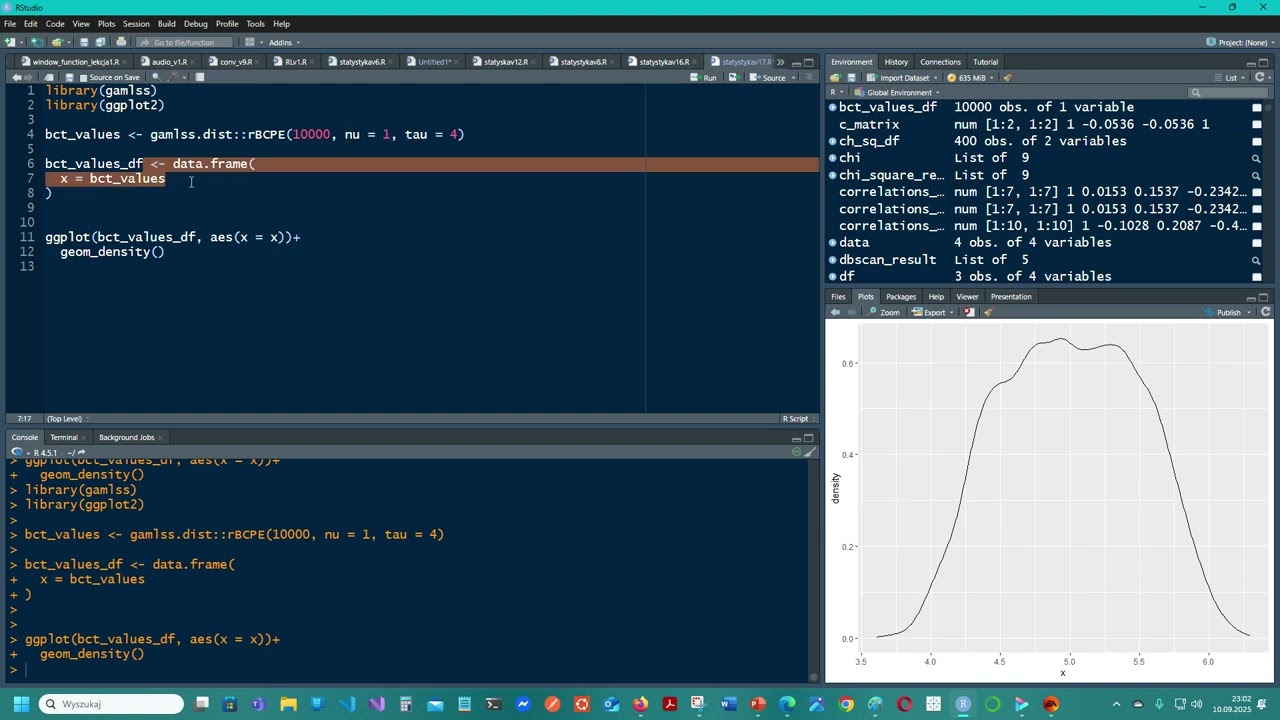
Task: Clear environment objects with the broom icon
Action: point(1007,78)
